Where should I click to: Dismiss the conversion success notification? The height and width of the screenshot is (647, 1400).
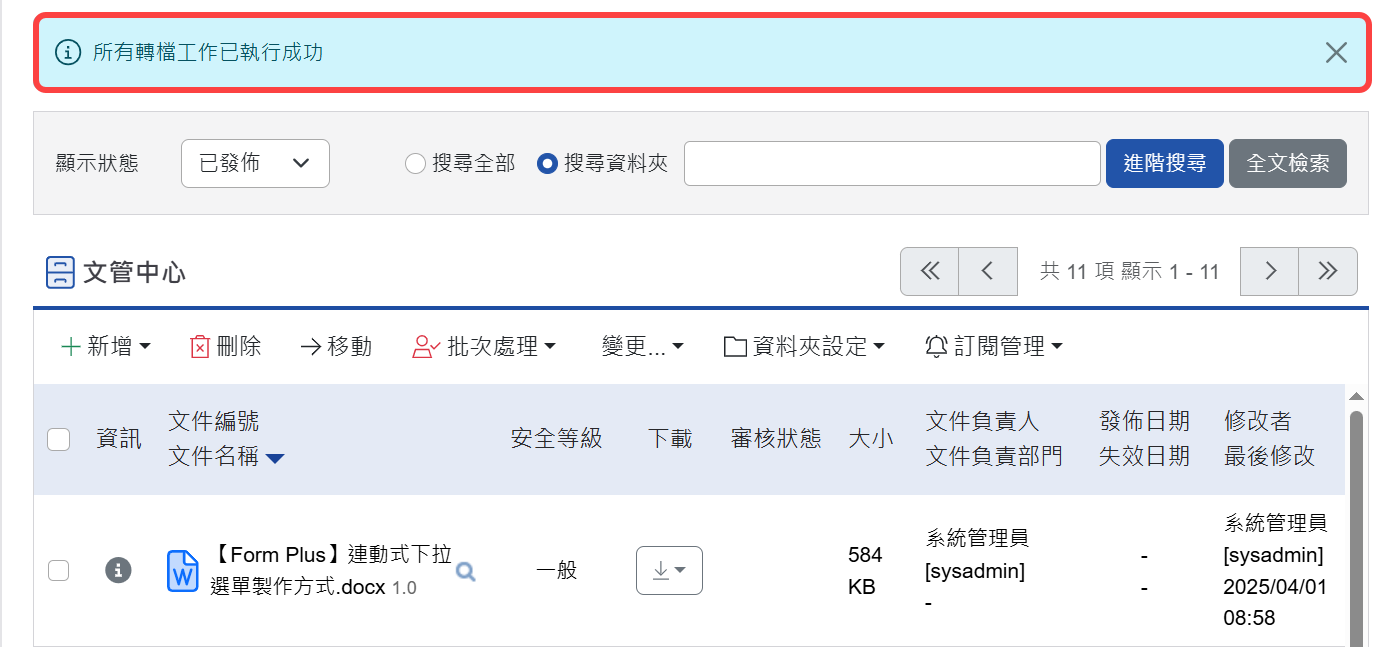1336,53
